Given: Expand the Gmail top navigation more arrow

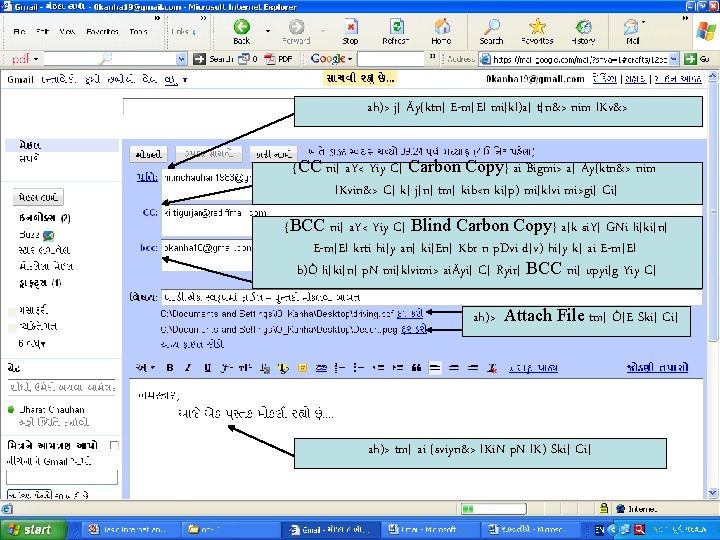Looking at the screenshot, I should point(185,79).
